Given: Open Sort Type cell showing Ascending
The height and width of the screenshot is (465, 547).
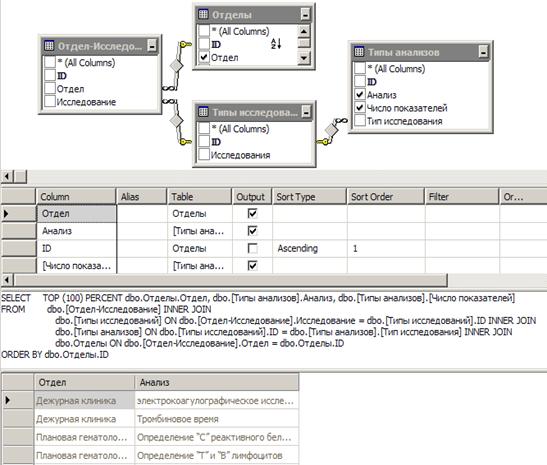Looking at the screenshot, I should click(x=309, y=248).
